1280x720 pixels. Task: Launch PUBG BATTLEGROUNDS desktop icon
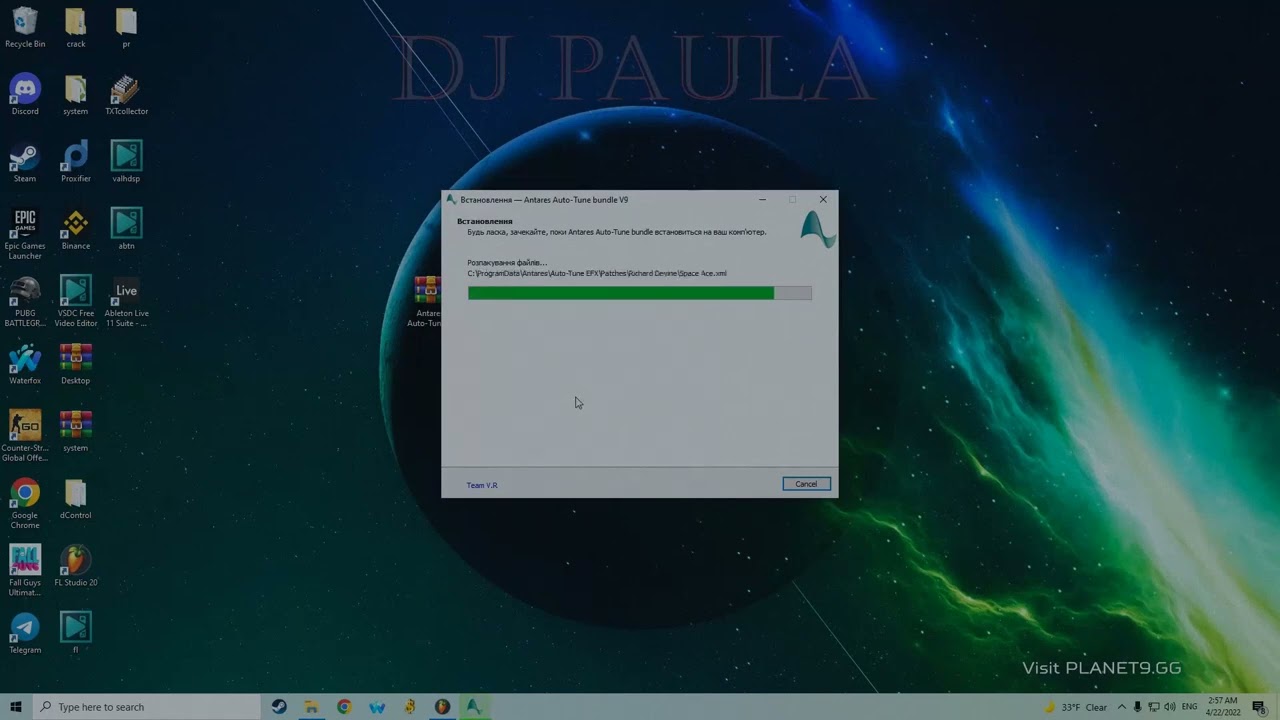pos(25,301)
